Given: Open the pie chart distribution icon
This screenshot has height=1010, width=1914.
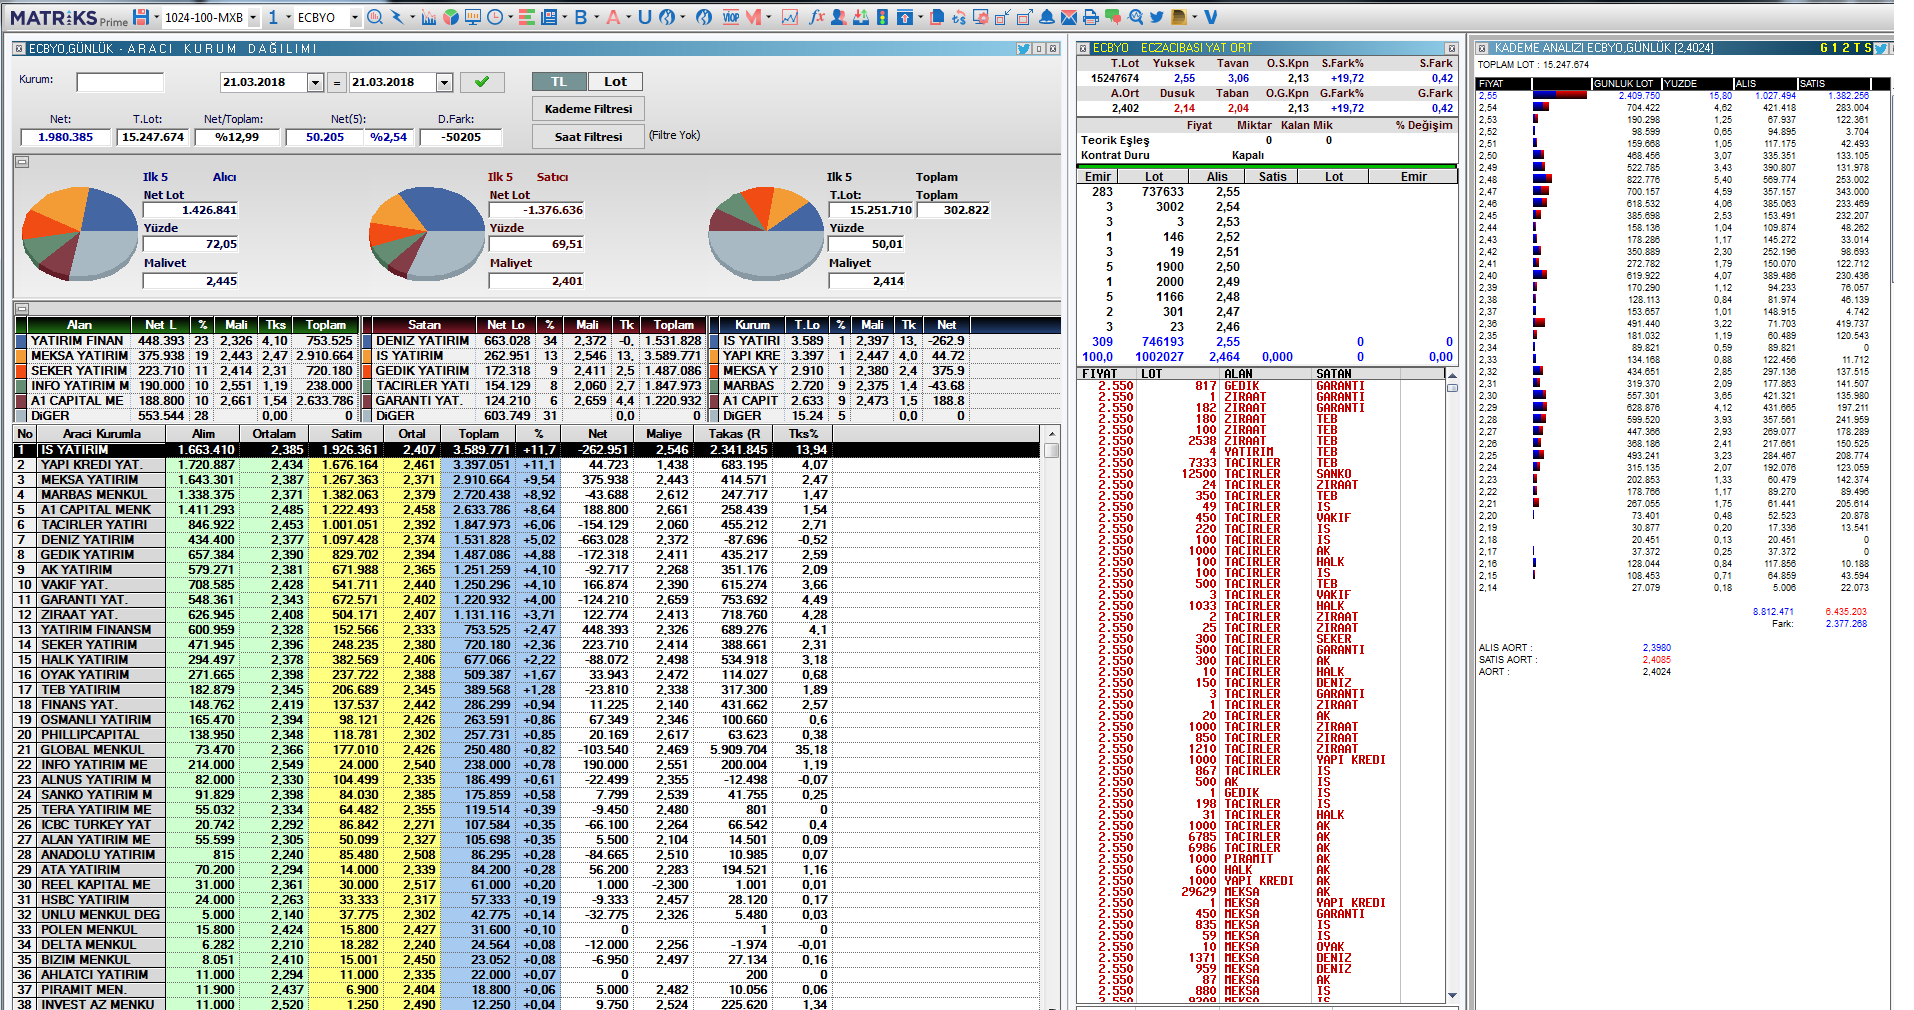Looking at the screenshot, I should click(x=451, y=17).
